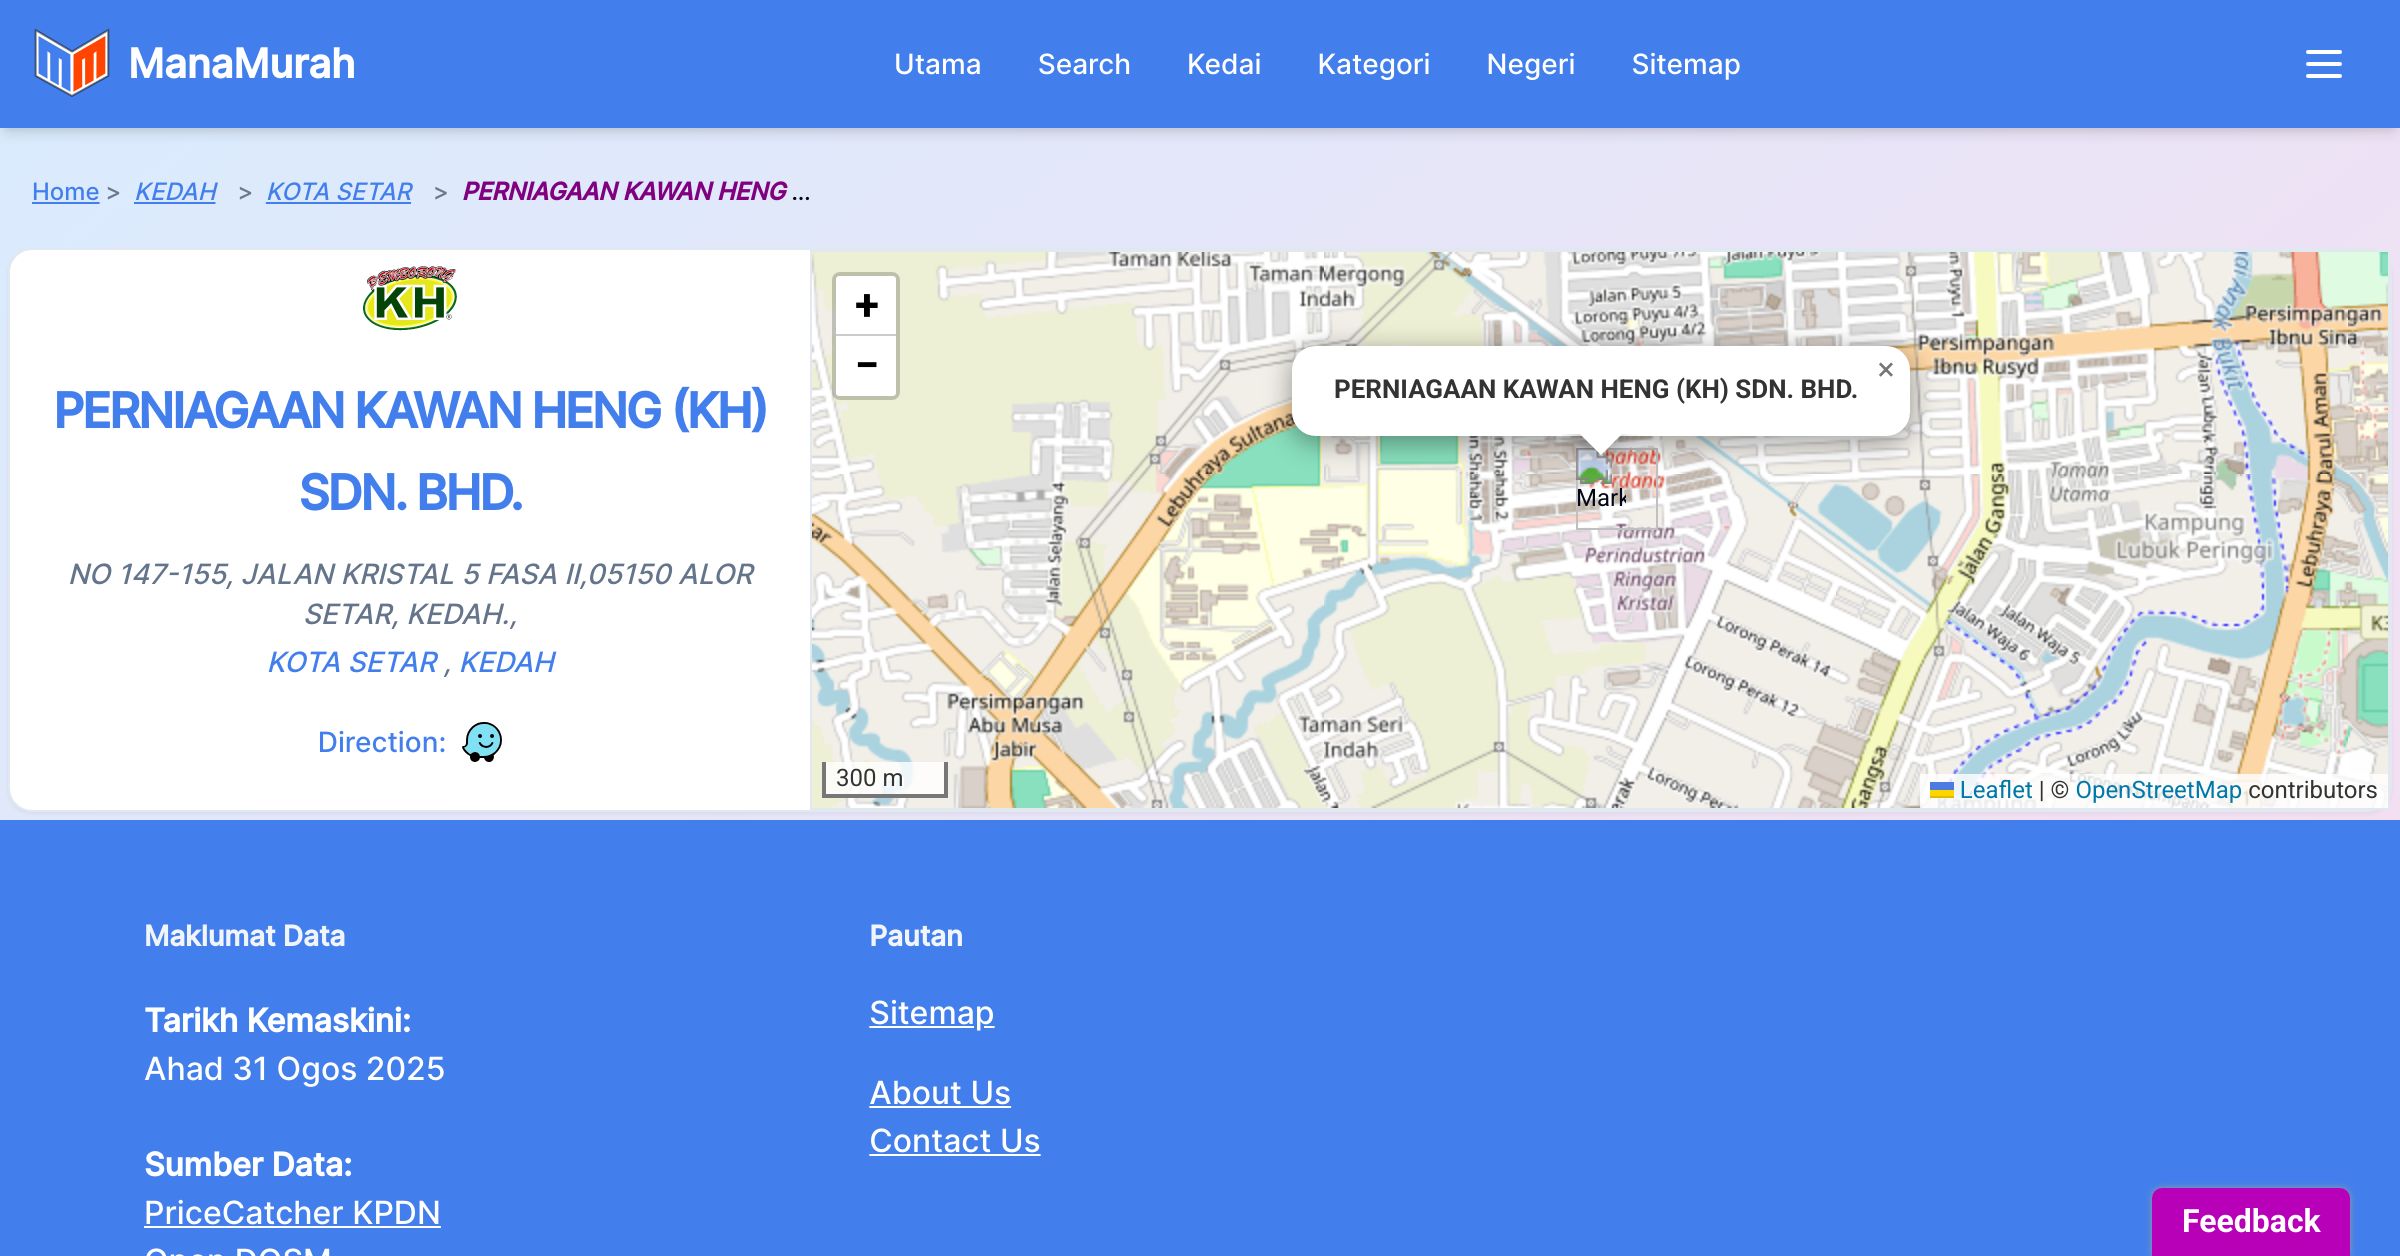Click the About Us footer link
Viewport: 2400px width, 1256px height.
pyautogui.click(x=939, y=1092)
